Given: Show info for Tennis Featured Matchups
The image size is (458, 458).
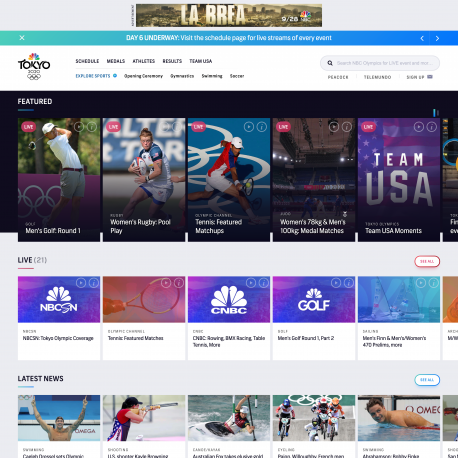Looking at the screenshot, I should pyautogui.click(x=262, y=127).
